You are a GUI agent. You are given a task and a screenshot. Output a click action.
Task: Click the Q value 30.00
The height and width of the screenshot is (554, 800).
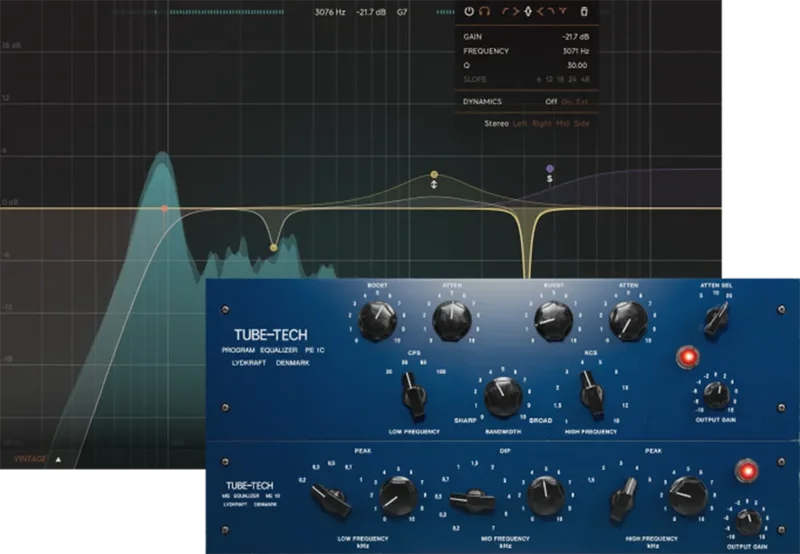tap(577, 65)
